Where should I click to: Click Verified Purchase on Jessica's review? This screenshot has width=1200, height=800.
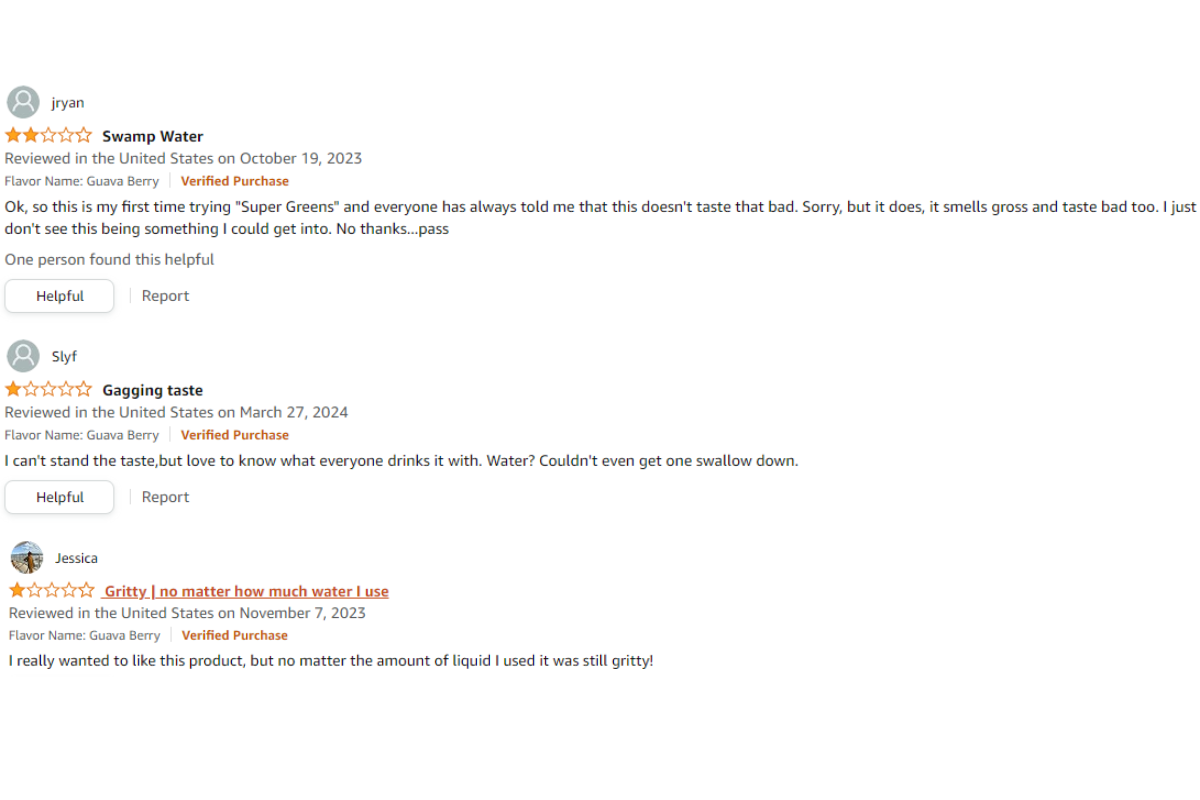pos(234,635)
